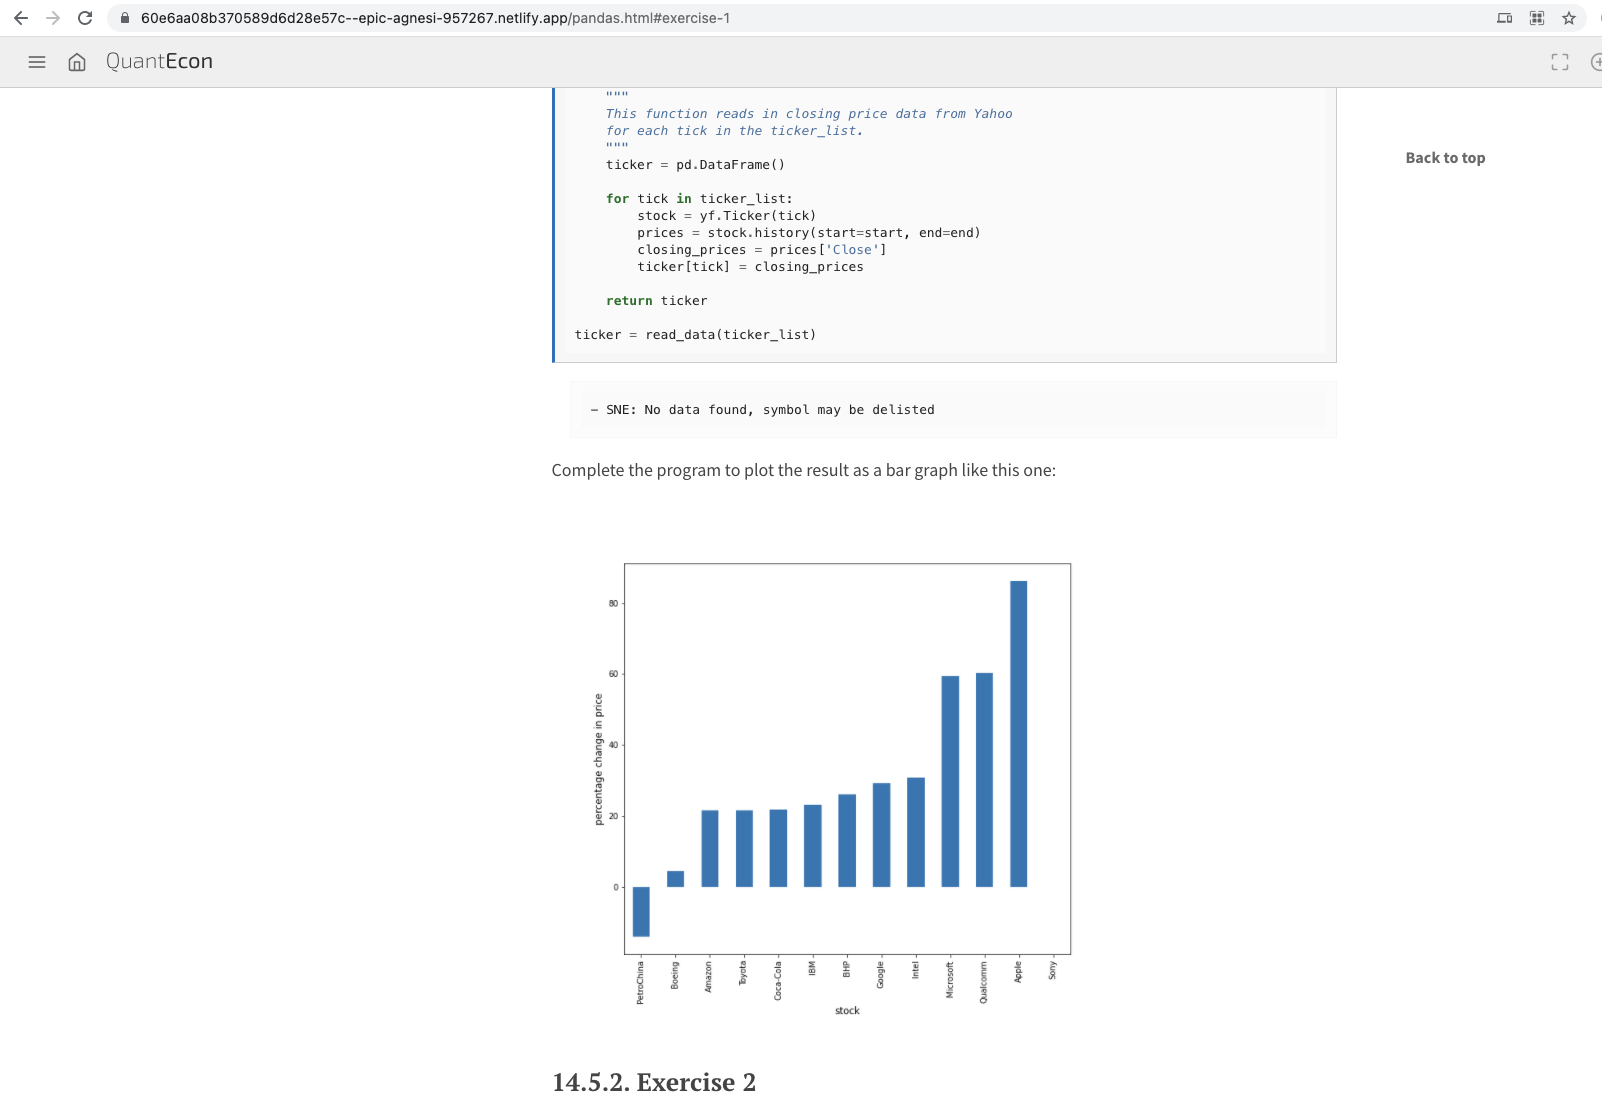
Task: Click the tallest Apple bar in the chart
Action: [x=1018, y=734]
